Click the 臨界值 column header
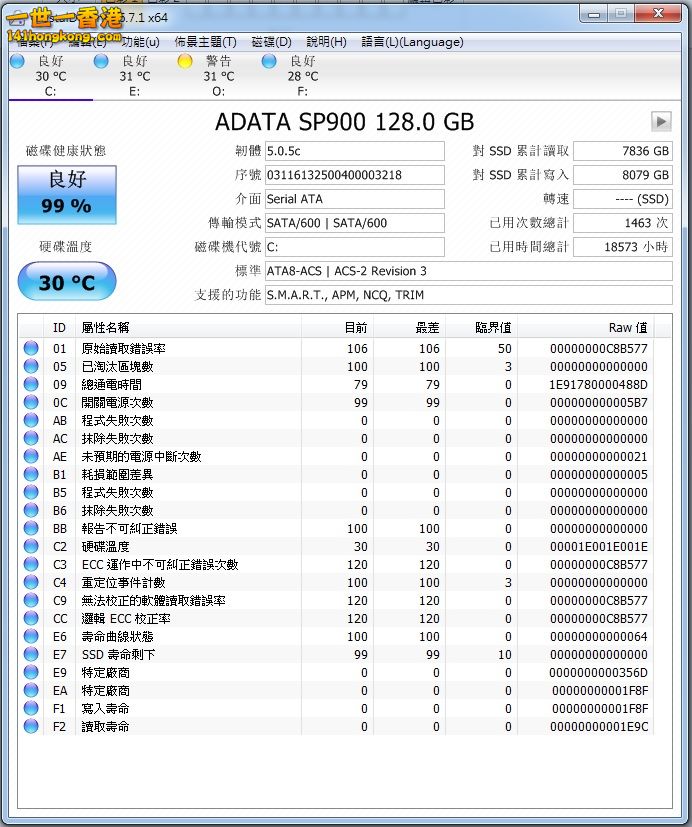Viewport: 692px width, 827px height. [x=482, y=328]
